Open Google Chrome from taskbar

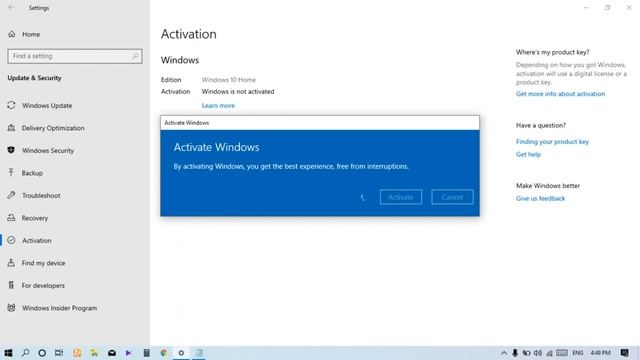tap(164, 353)
